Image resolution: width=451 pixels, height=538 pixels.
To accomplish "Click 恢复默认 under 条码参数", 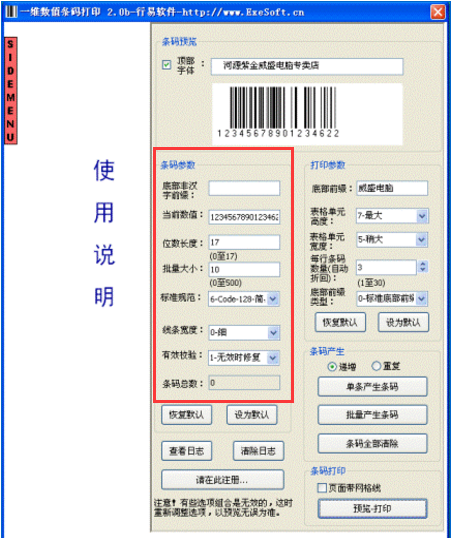I will tap(186, 415).
